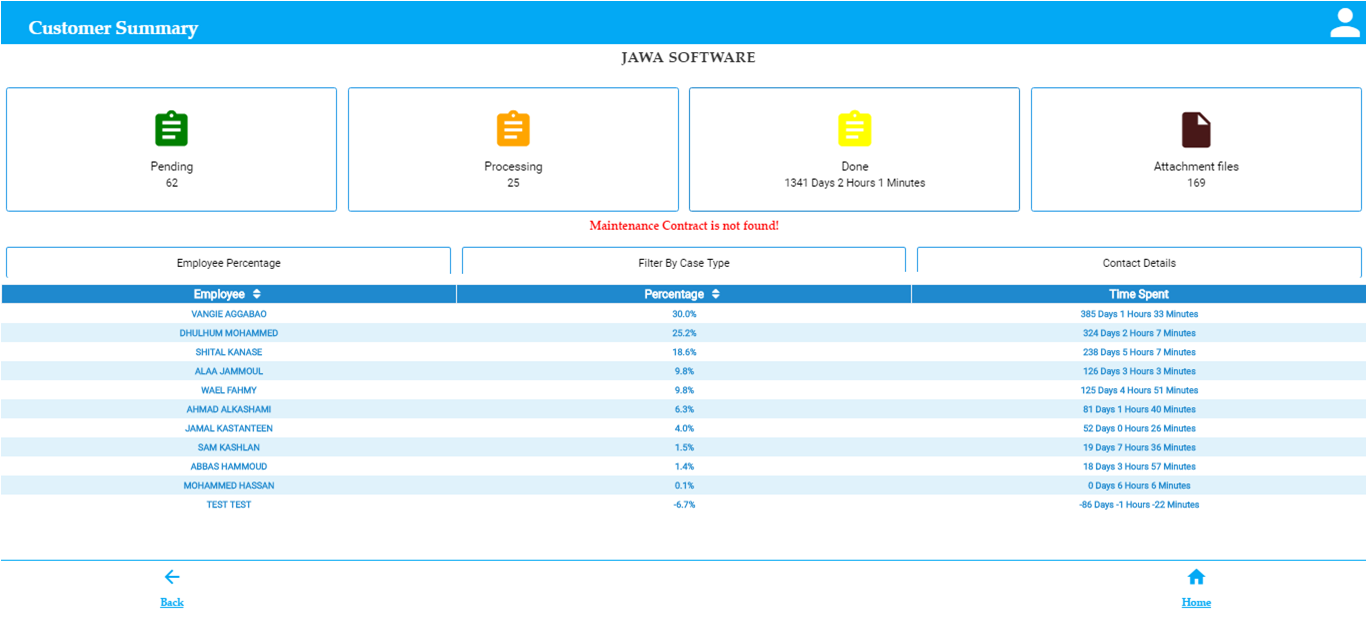
Task: Click the Back arrow icon
Action: click(171, 577)
